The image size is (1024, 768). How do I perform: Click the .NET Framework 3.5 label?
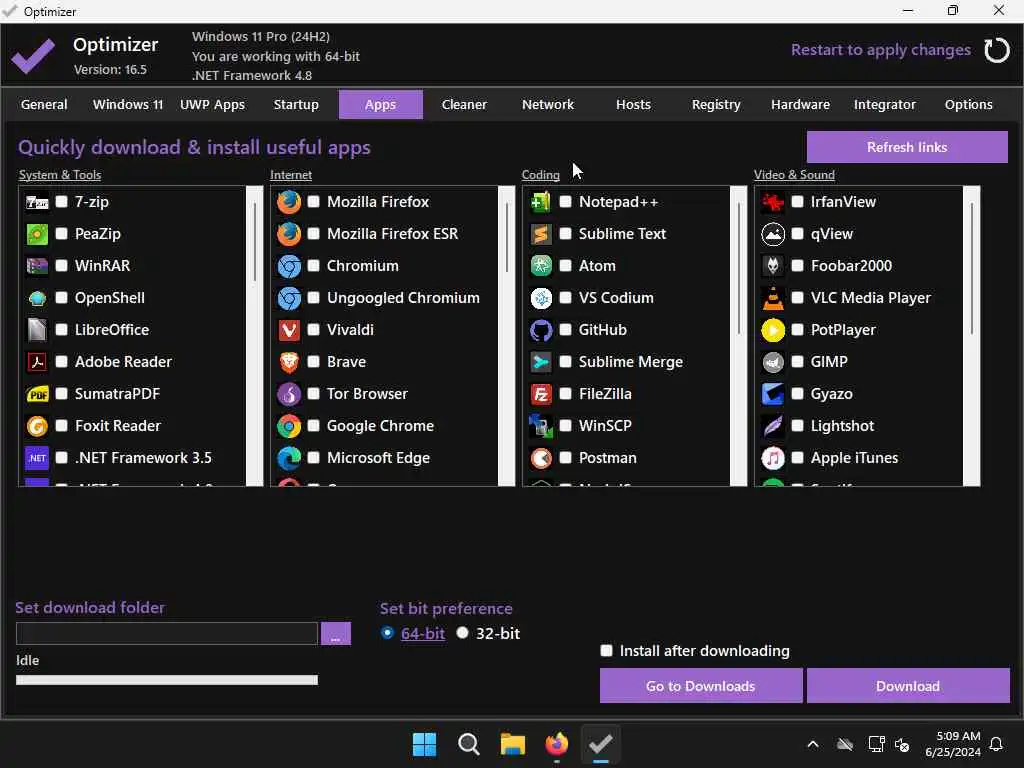(x=144, y=458)
